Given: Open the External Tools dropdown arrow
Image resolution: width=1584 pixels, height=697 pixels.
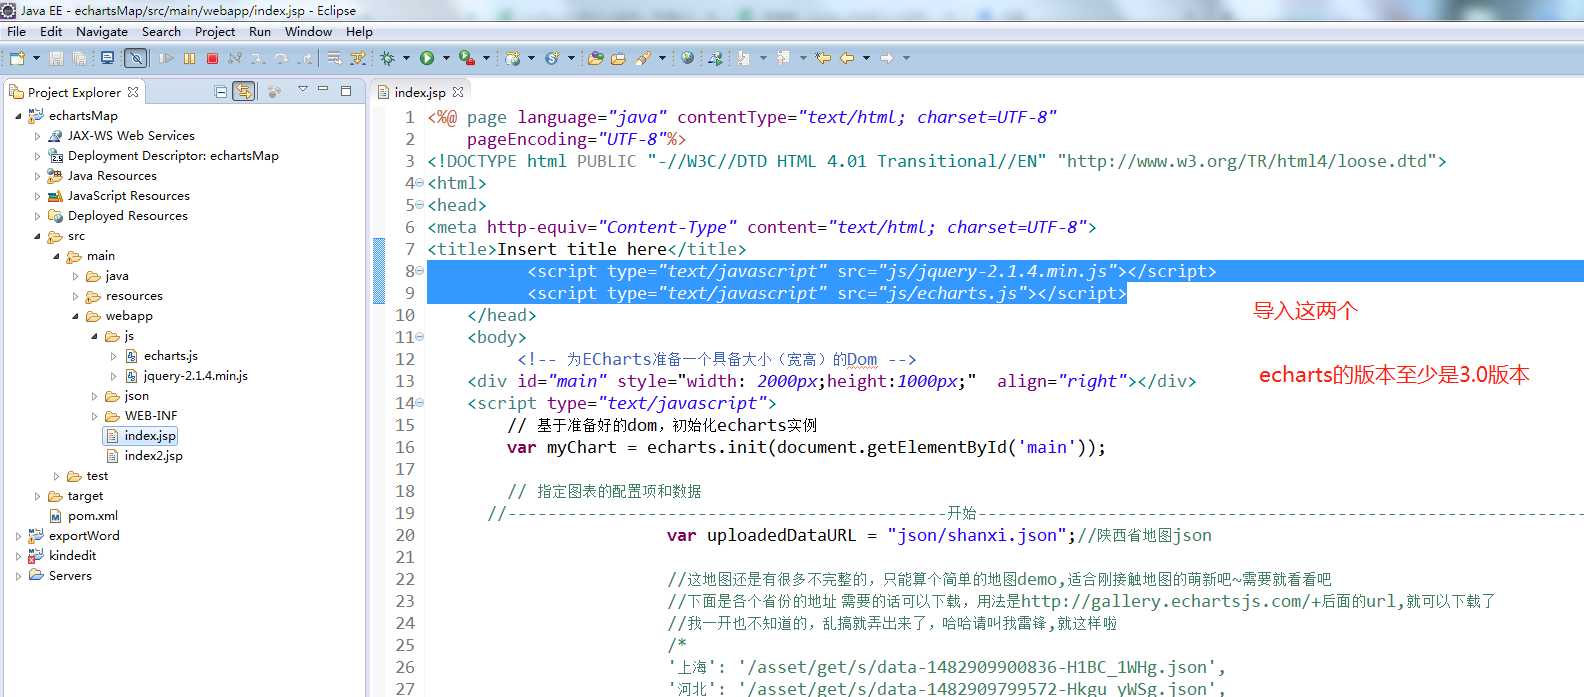Looking at the screenshot, I should 486,58.
